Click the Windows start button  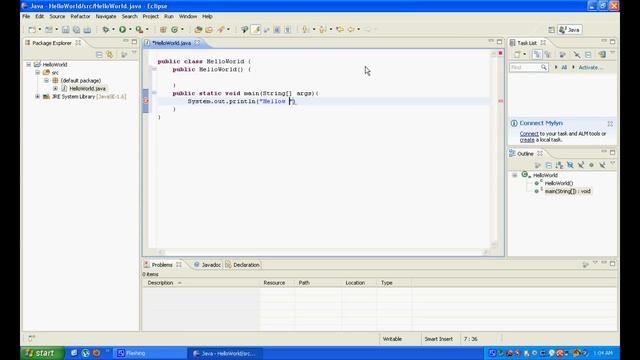tap(42, 353)
